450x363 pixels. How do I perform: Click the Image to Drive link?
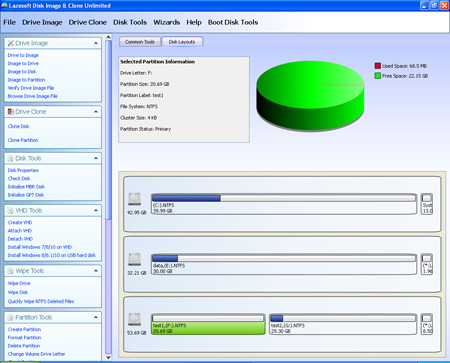[x=23, y=63]
